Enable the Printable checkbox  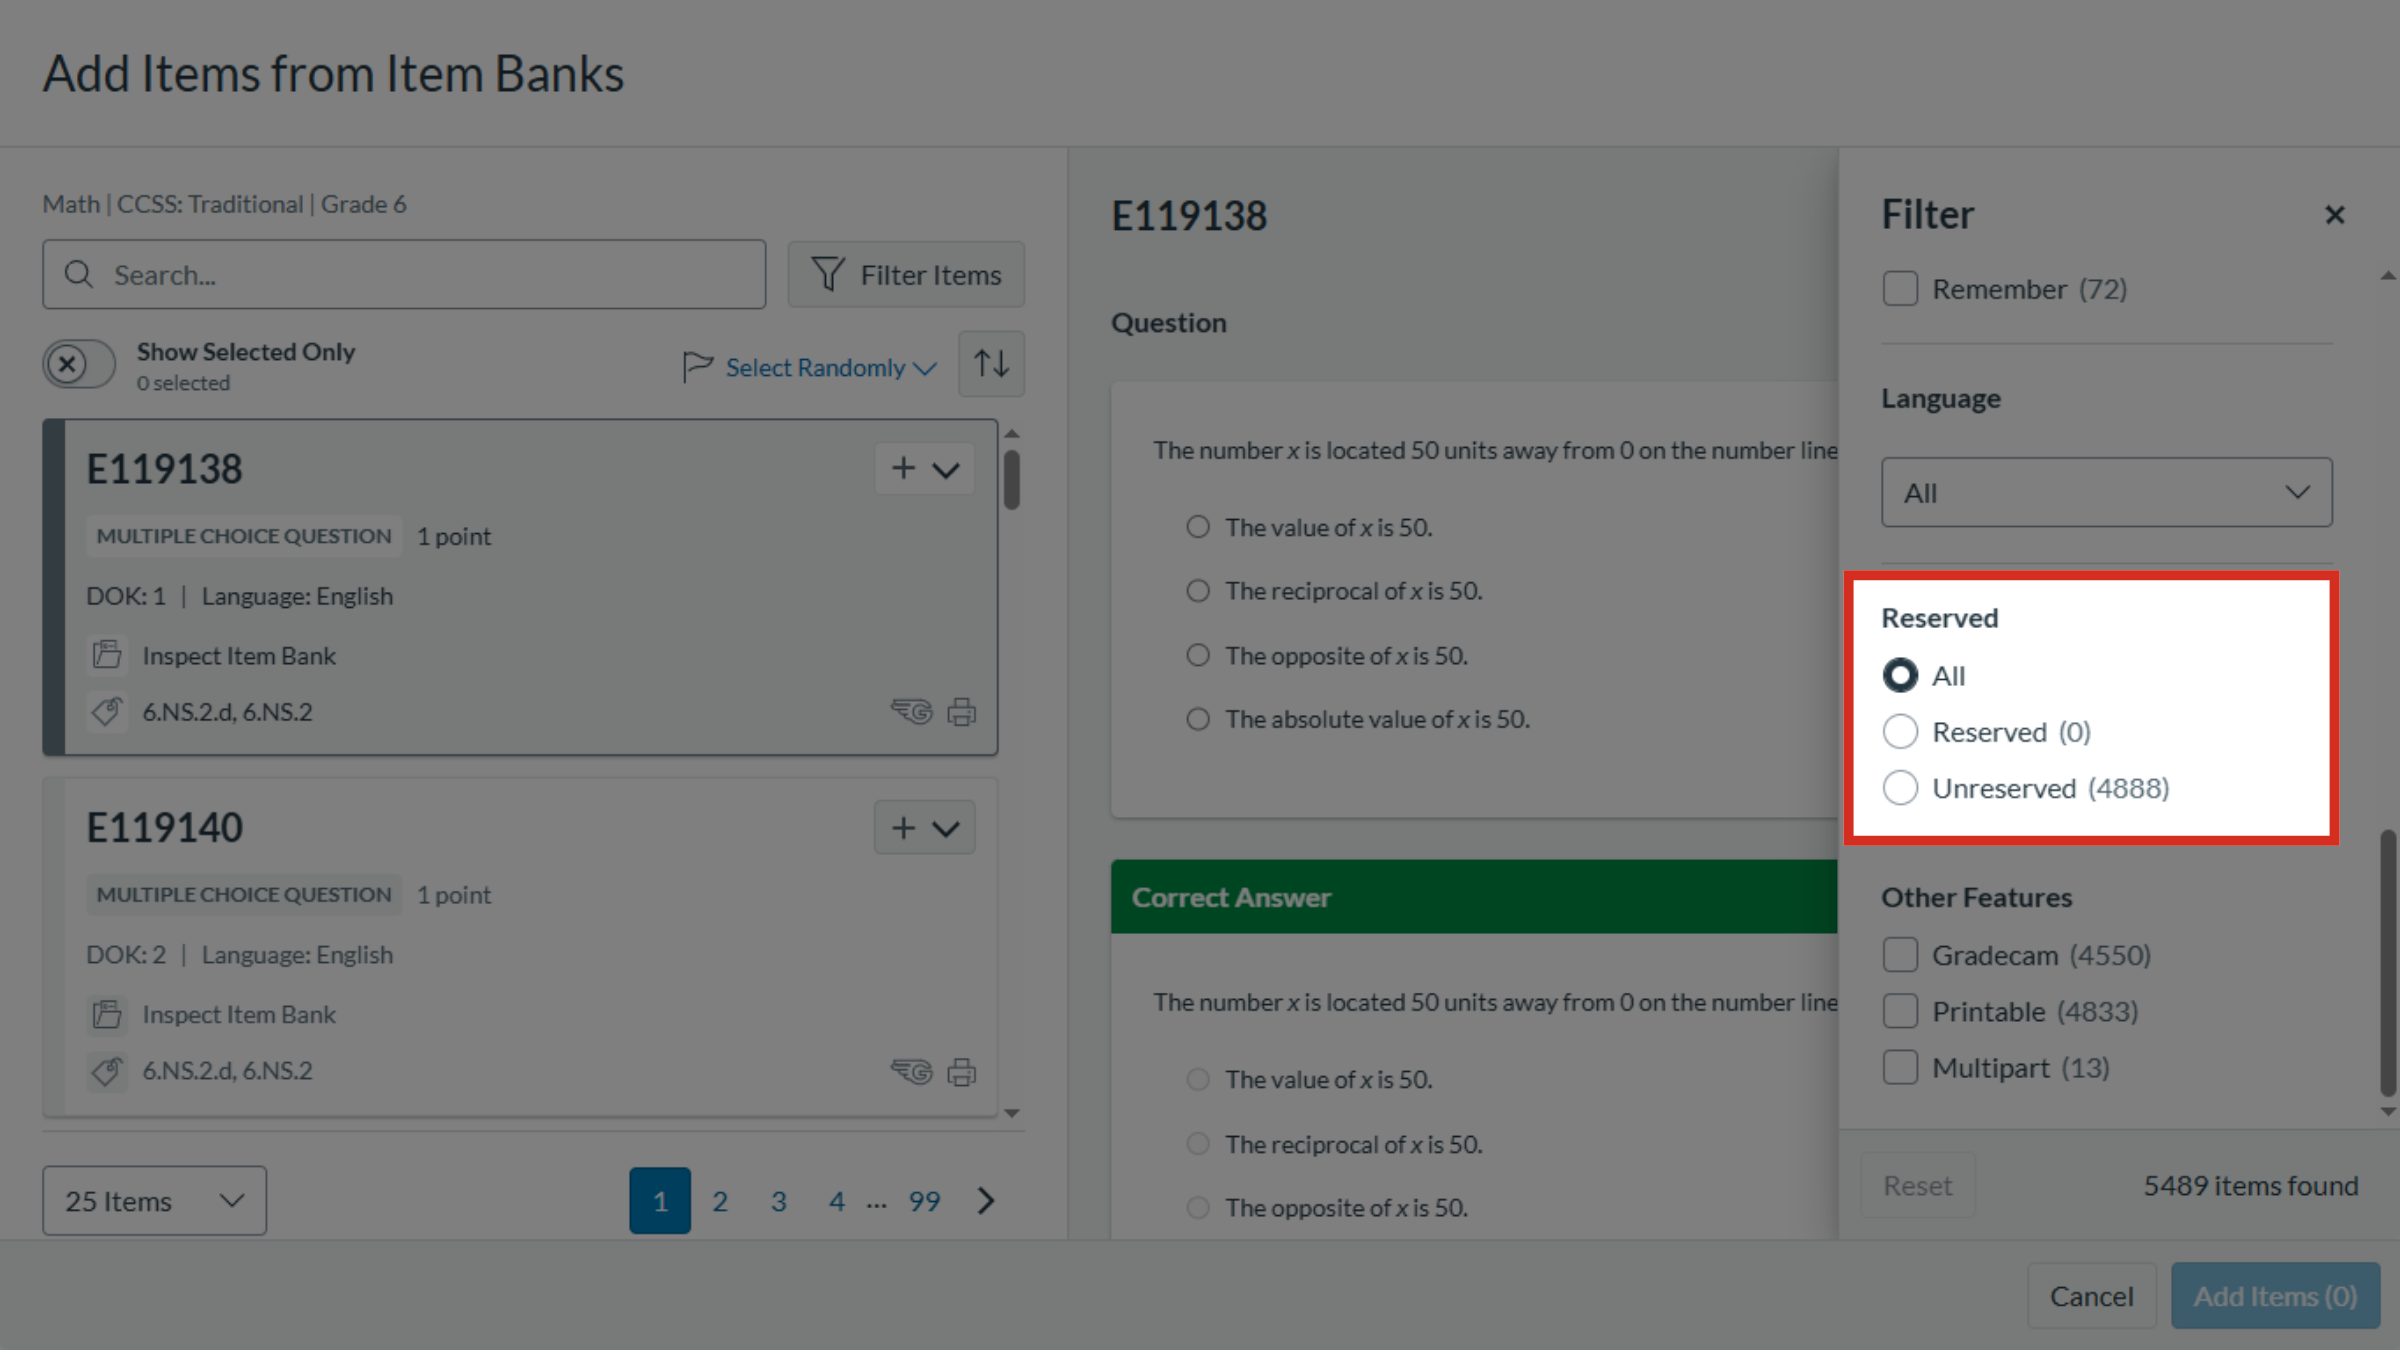(1900, 1011)
